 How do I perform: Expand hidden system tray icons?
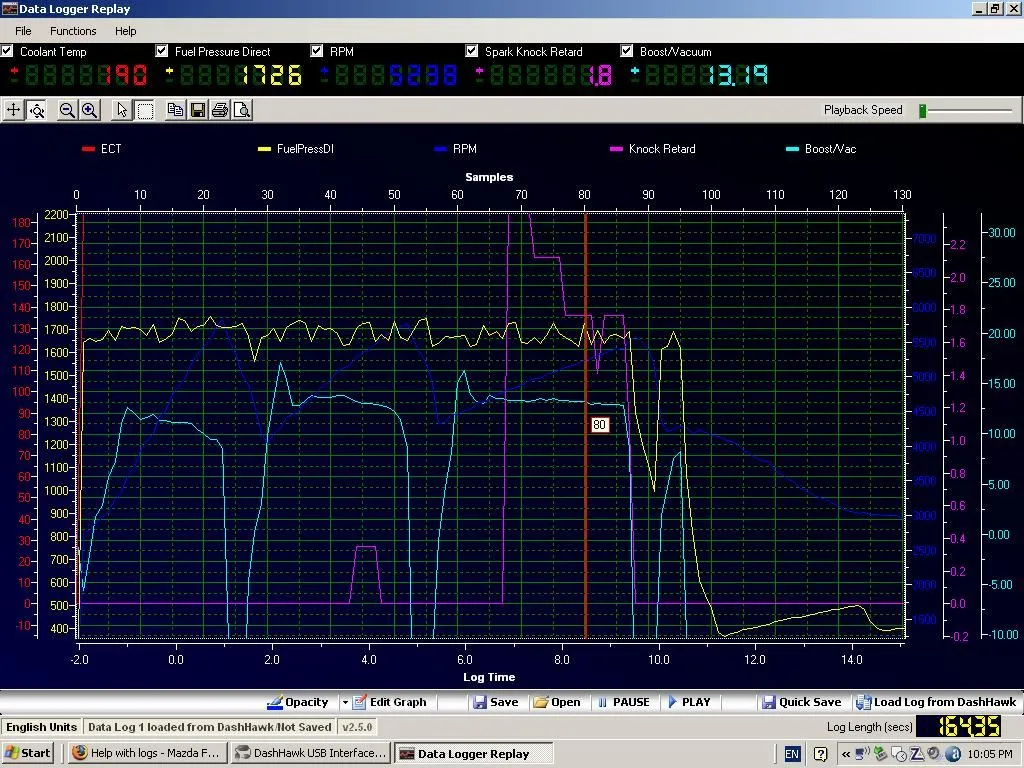pos(846,754)
